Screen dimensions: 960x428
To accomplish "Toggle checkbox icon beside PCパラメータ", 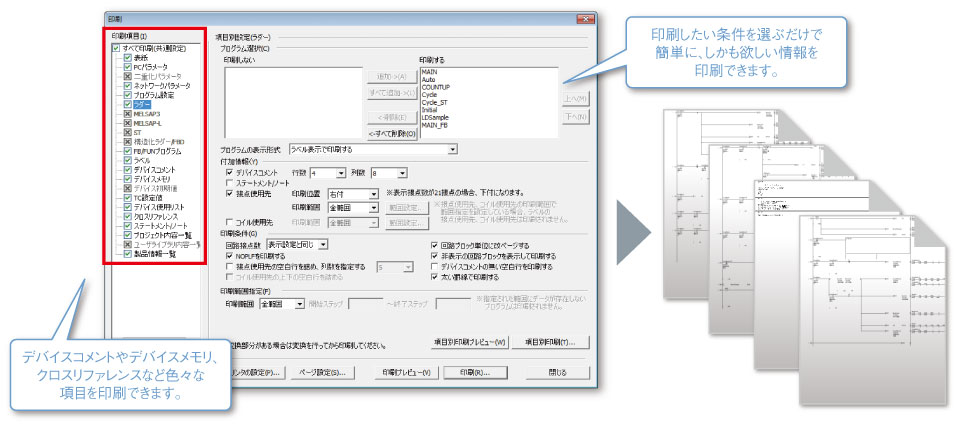I will coord(127,67).
